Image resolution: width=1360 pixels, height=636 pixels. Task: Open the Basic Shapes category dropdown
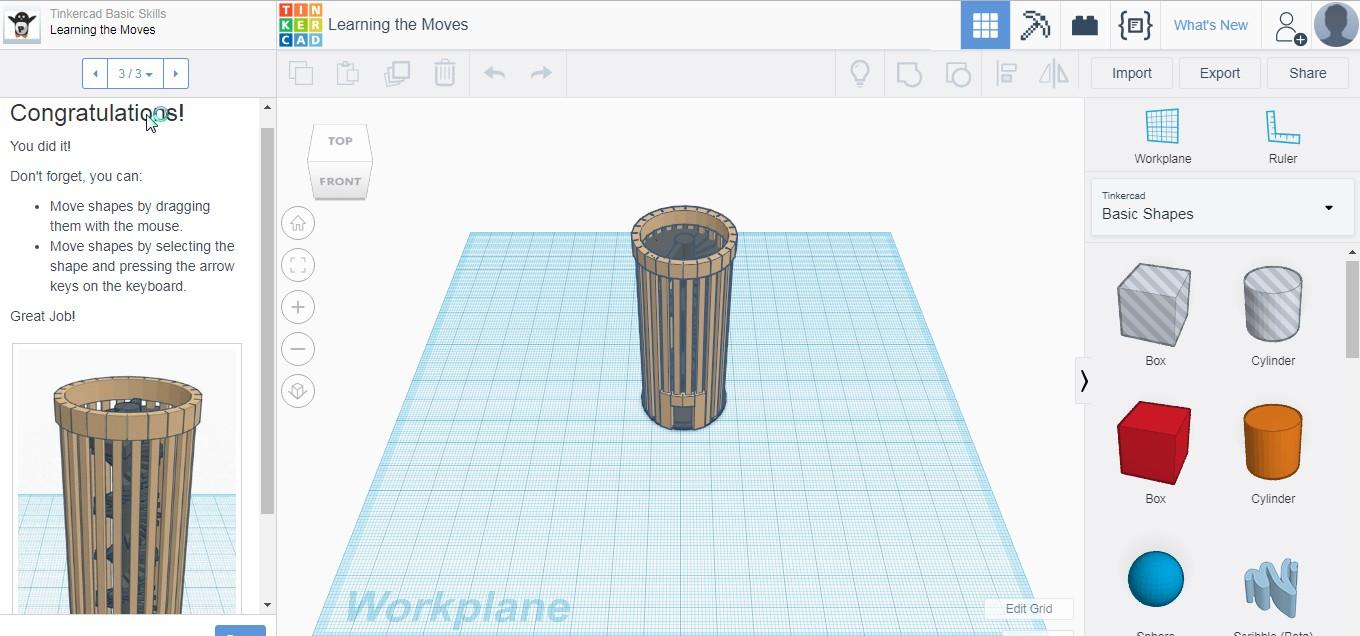[x=1222, y=206]
